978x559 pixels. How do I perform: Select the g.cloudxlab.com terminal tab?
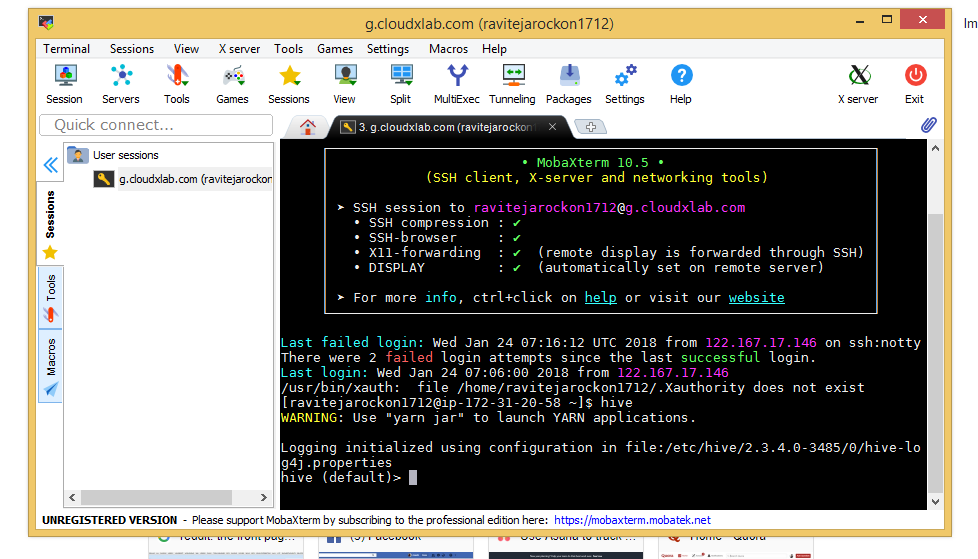tap(446, 127)
